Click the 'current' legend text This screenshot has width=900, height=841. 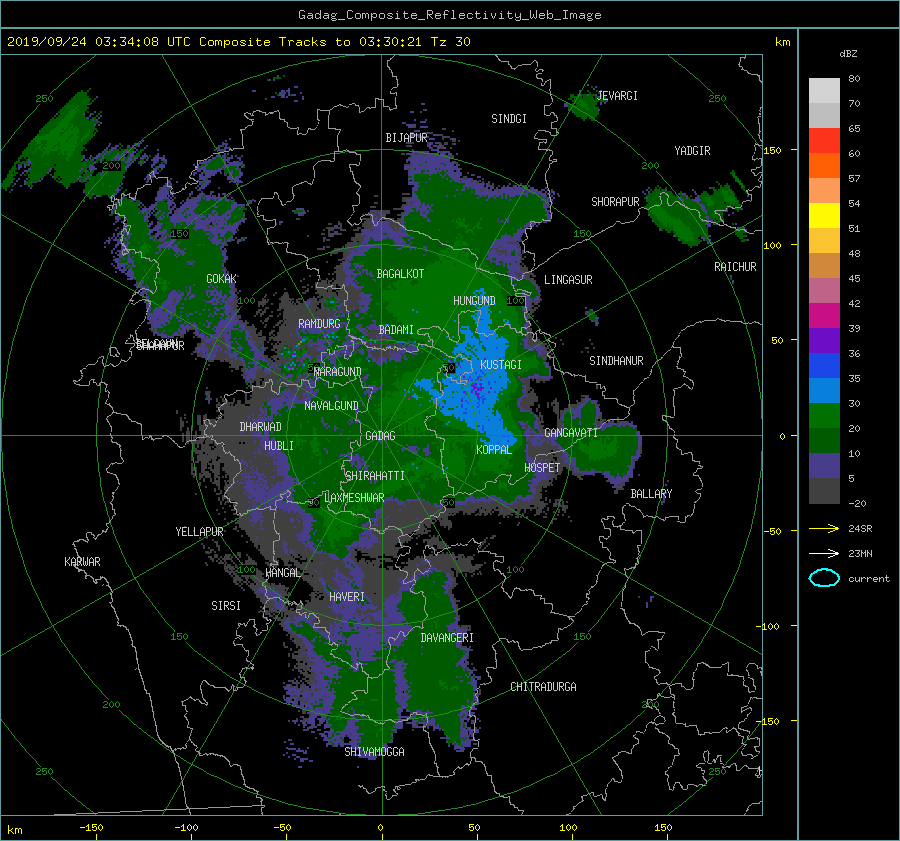click(x=868, y=579)
